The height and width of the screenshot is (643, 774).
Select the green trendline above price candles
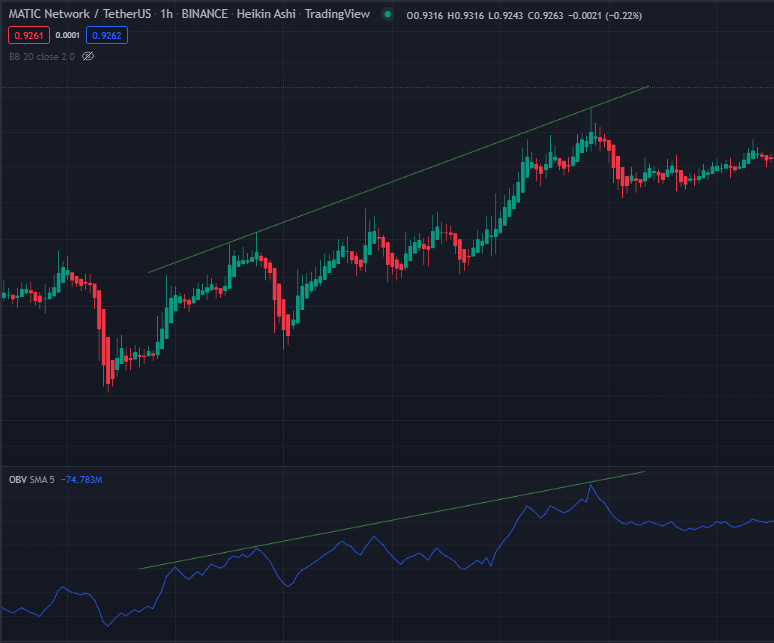(x=399, y=179)
